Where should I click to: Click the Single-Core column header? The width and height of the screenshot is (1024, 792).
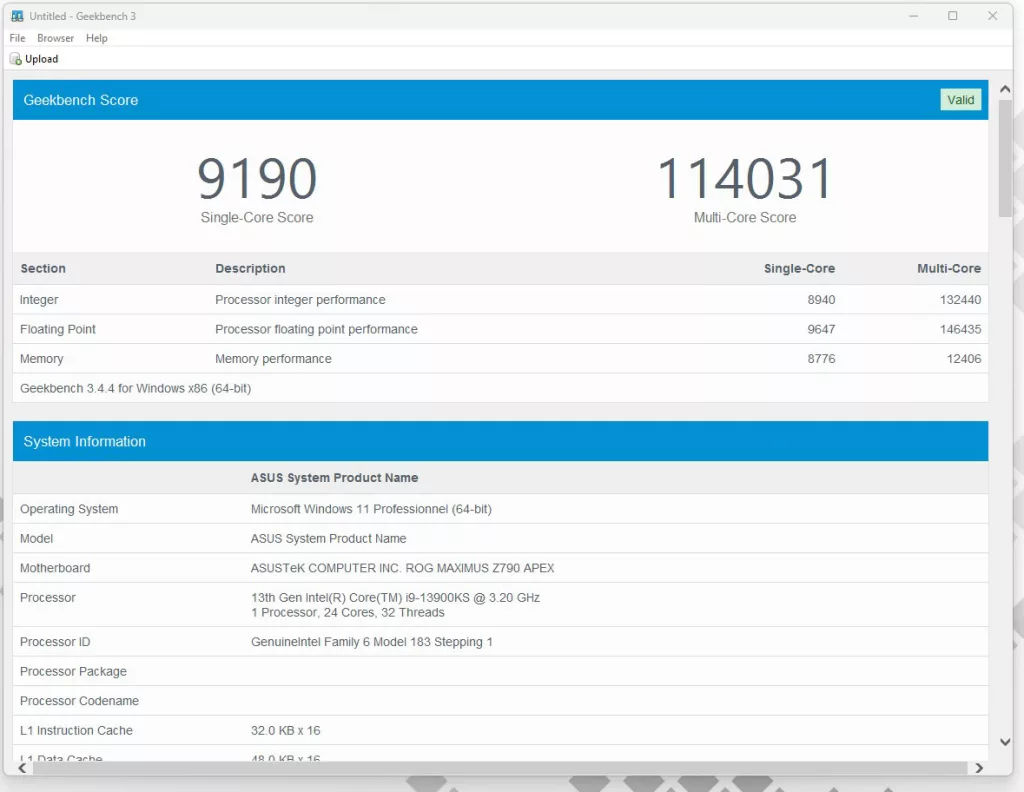coord(799,268)
